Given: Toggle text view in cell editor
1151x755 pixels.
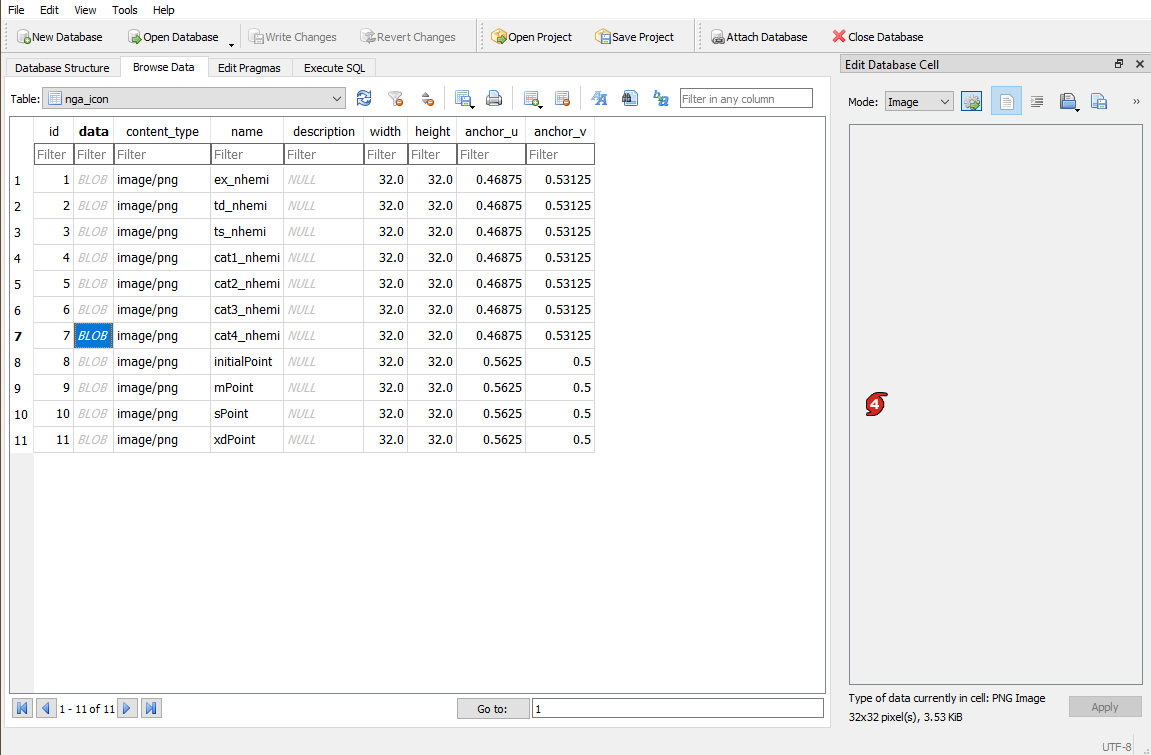Looking at the screenshot, I should tap(1006, 101).
